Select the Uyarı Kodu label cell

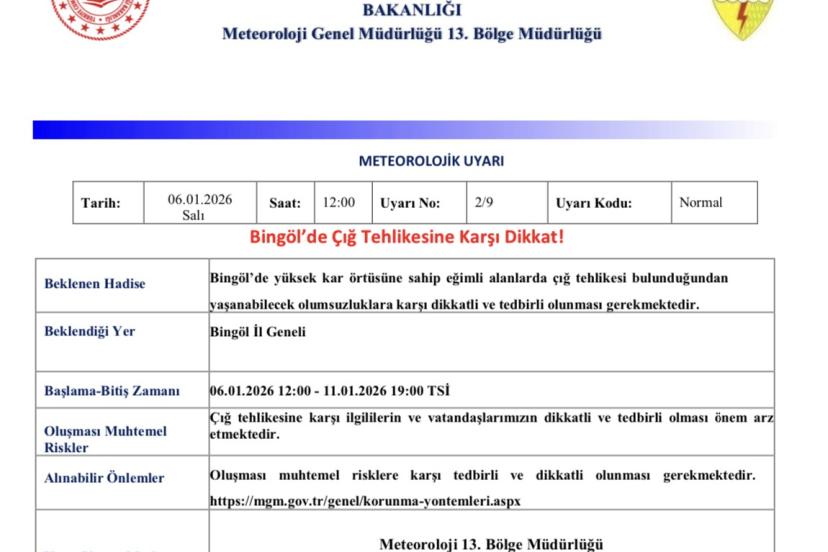pyautogui.click(x=593, y=203)
